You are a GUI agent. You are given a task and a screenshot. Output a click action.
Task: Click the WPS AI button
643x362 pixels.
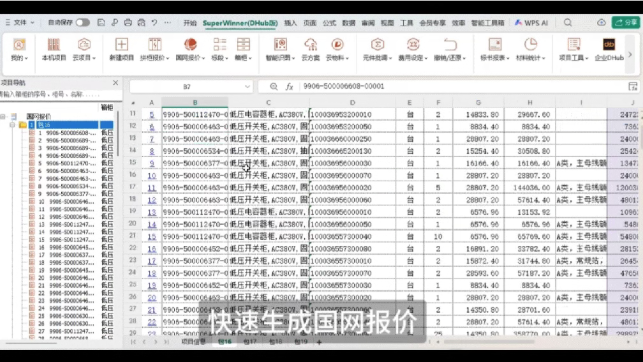tap(531, 23)
